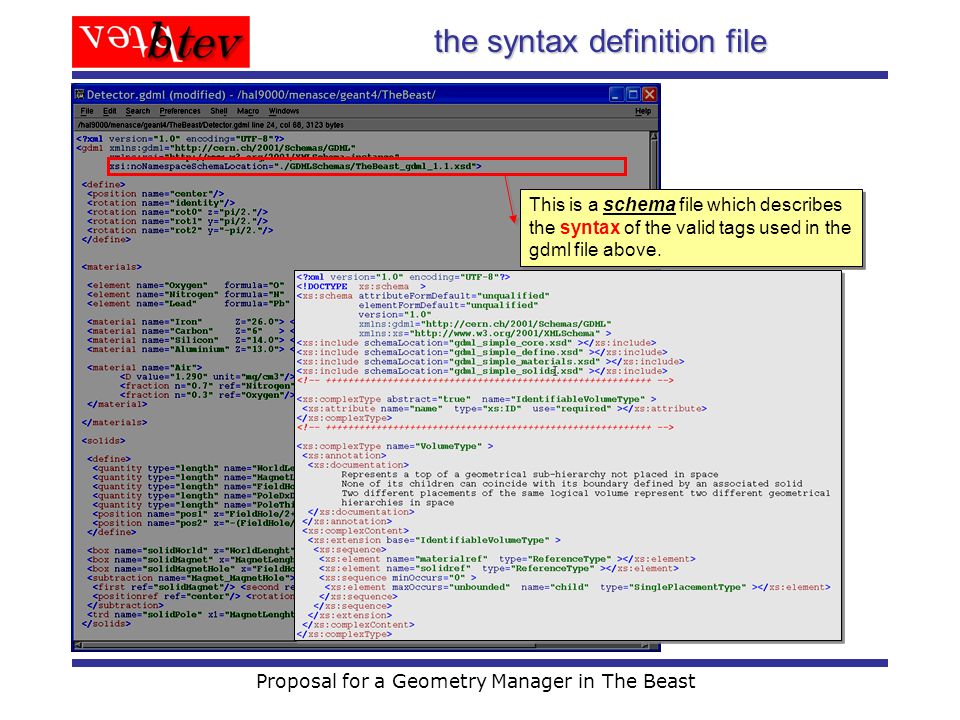
Task: Open the Preferences menu
Action: (180, 111)
